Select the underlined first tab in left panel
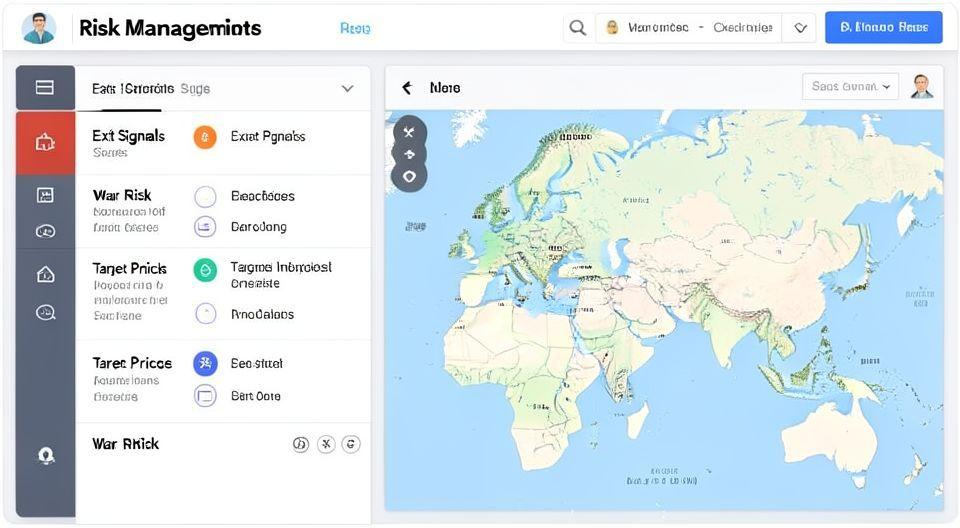 pyautogui.click(x=126, y=89)
